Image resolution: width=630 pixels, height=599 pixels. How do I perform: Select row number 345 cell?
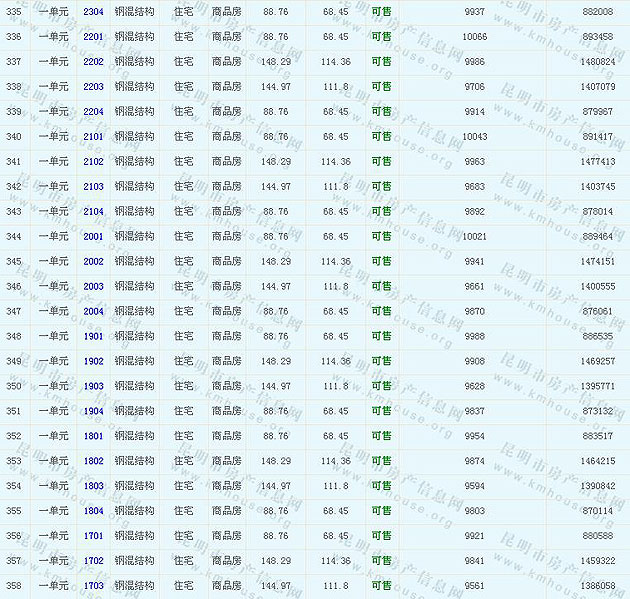tap(14, 261)
